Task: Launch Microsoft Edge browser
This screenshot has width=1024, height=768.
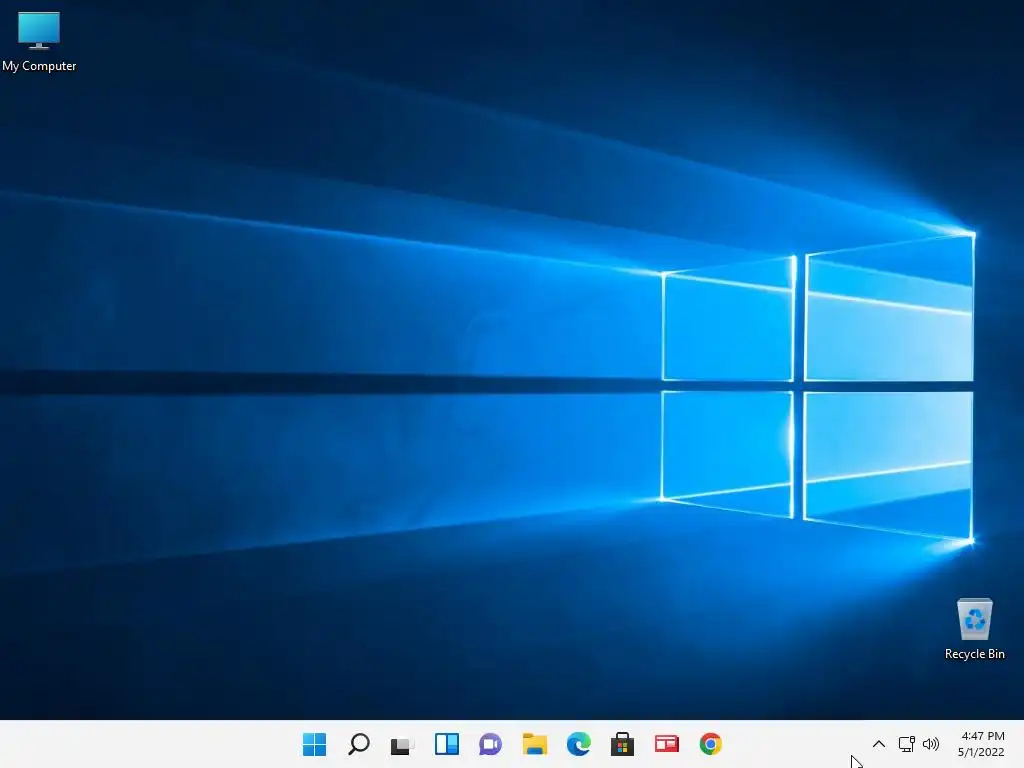Action: (579, 744)
